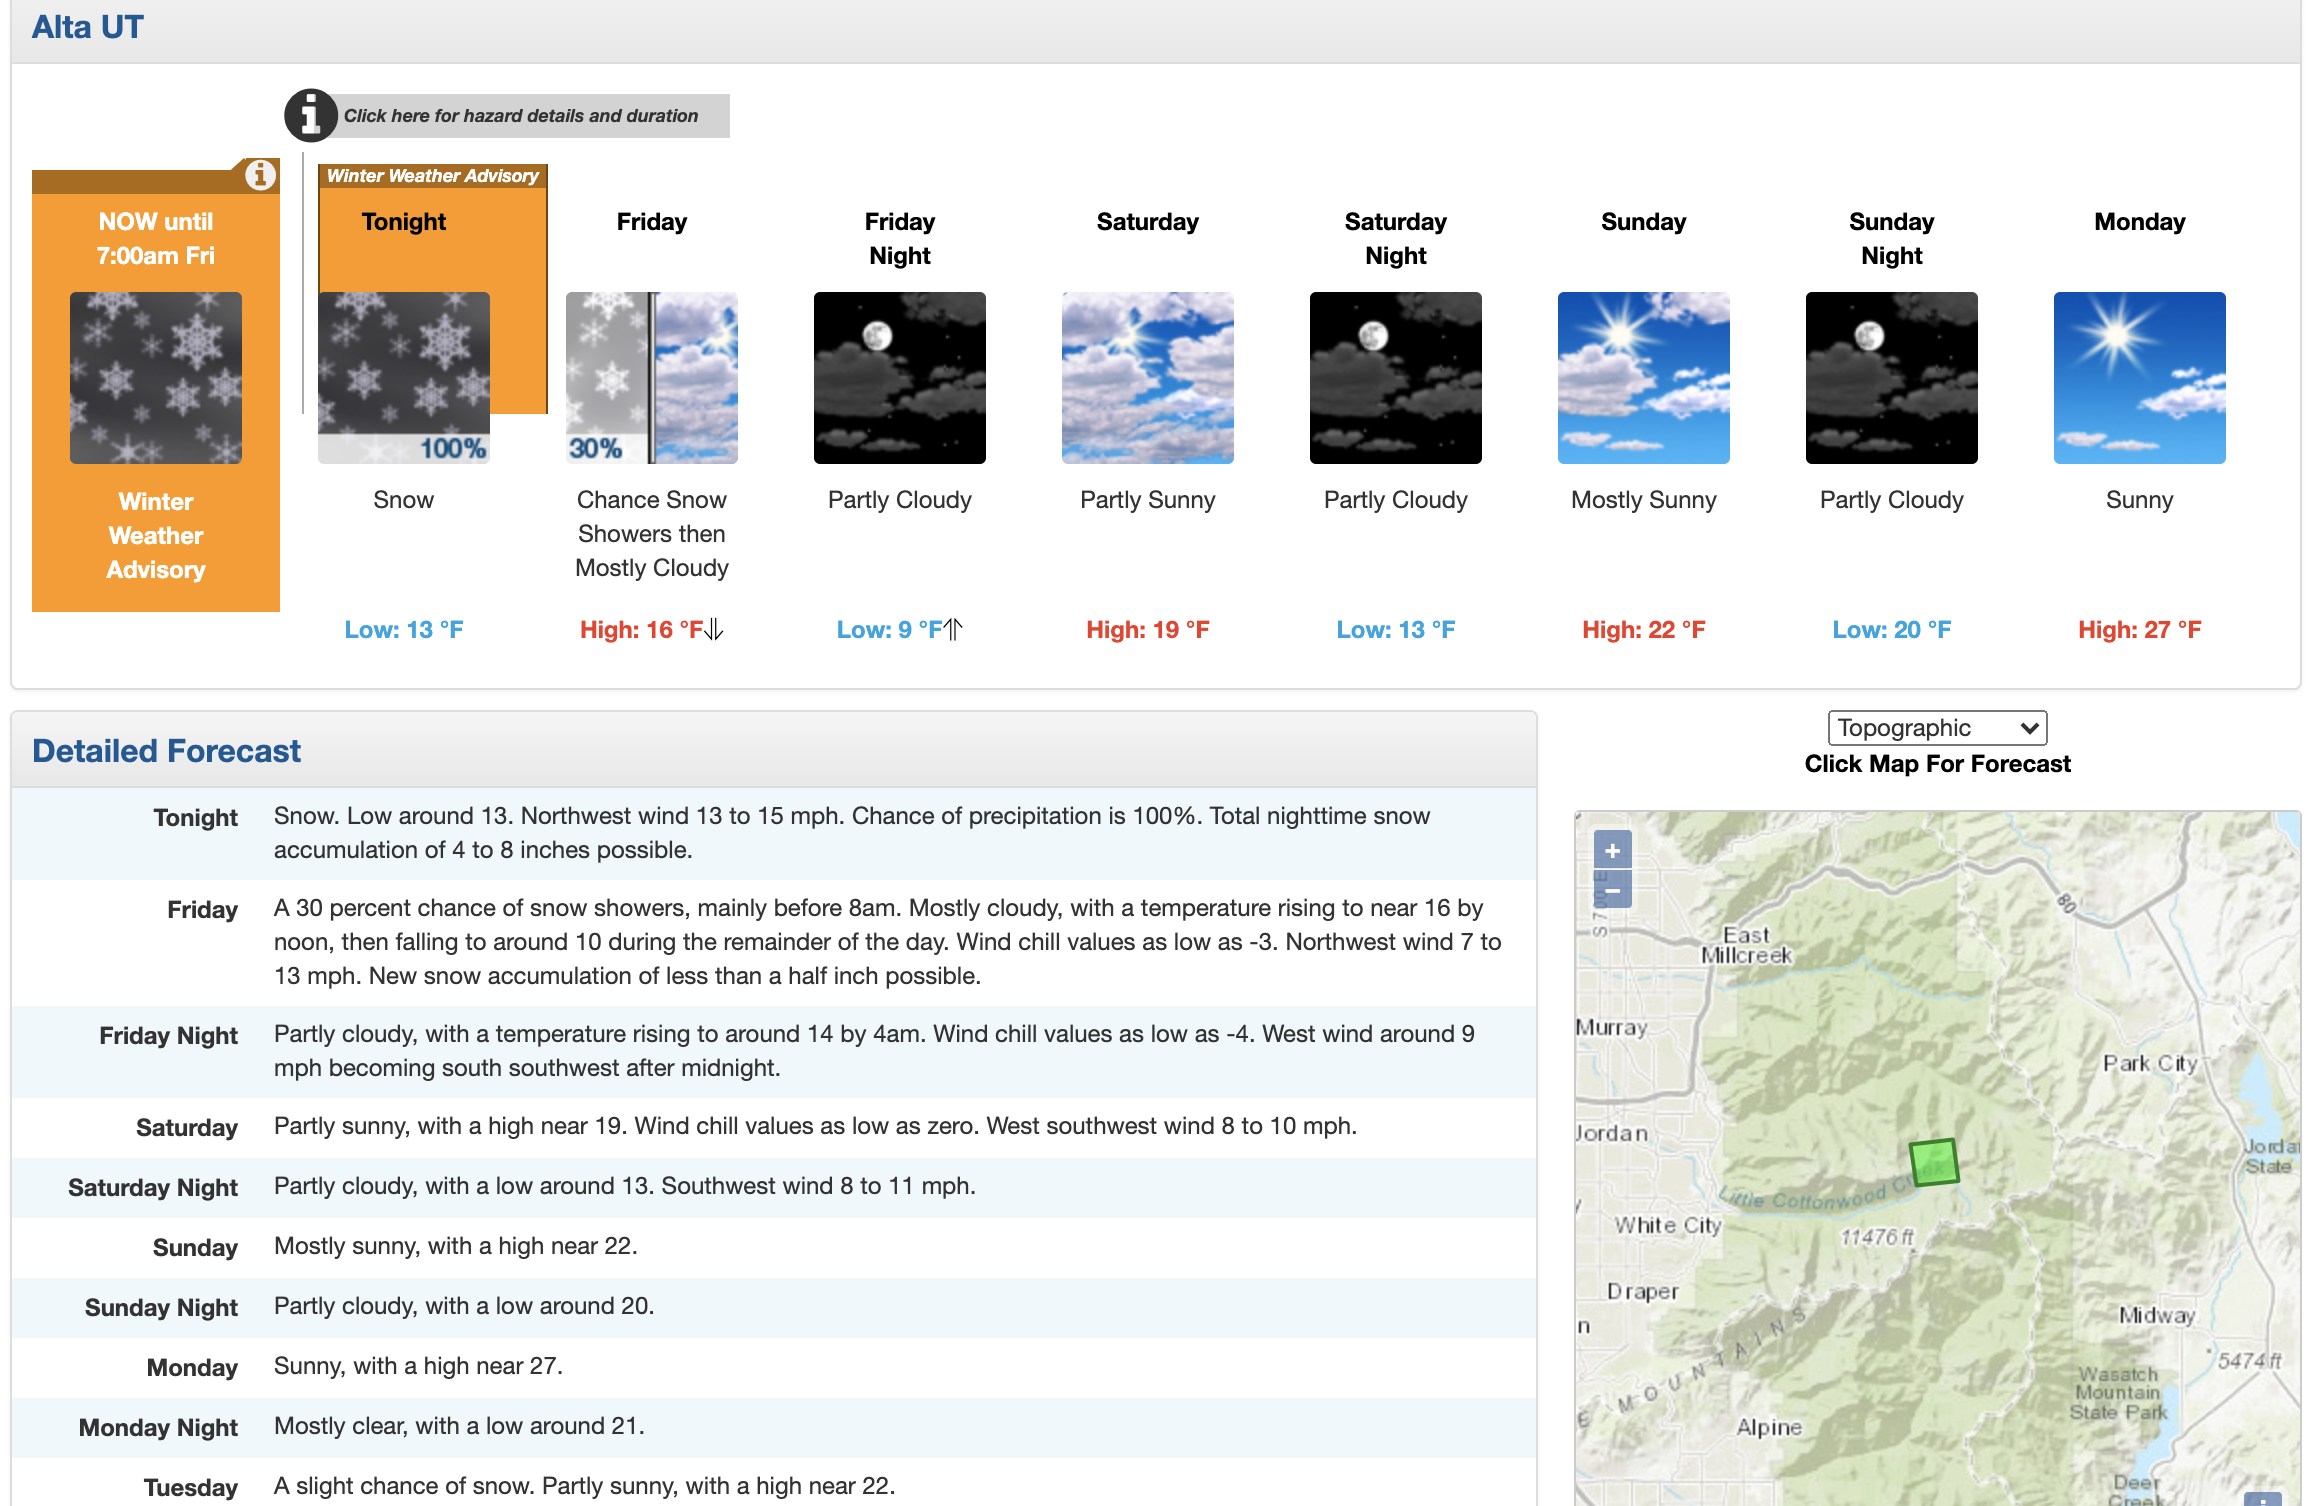
Task: Click the 'Mostly Sunny' label under Sunday
Action: (x=1644, y=500)
